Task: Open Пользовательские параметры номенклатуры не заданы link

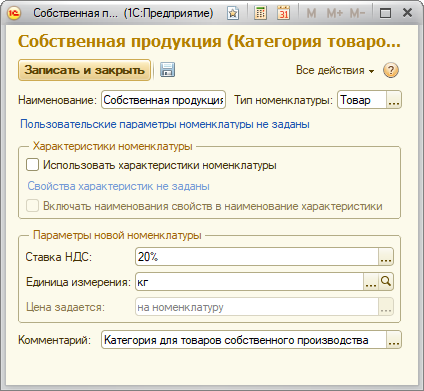Action: (x=165, y=124)
